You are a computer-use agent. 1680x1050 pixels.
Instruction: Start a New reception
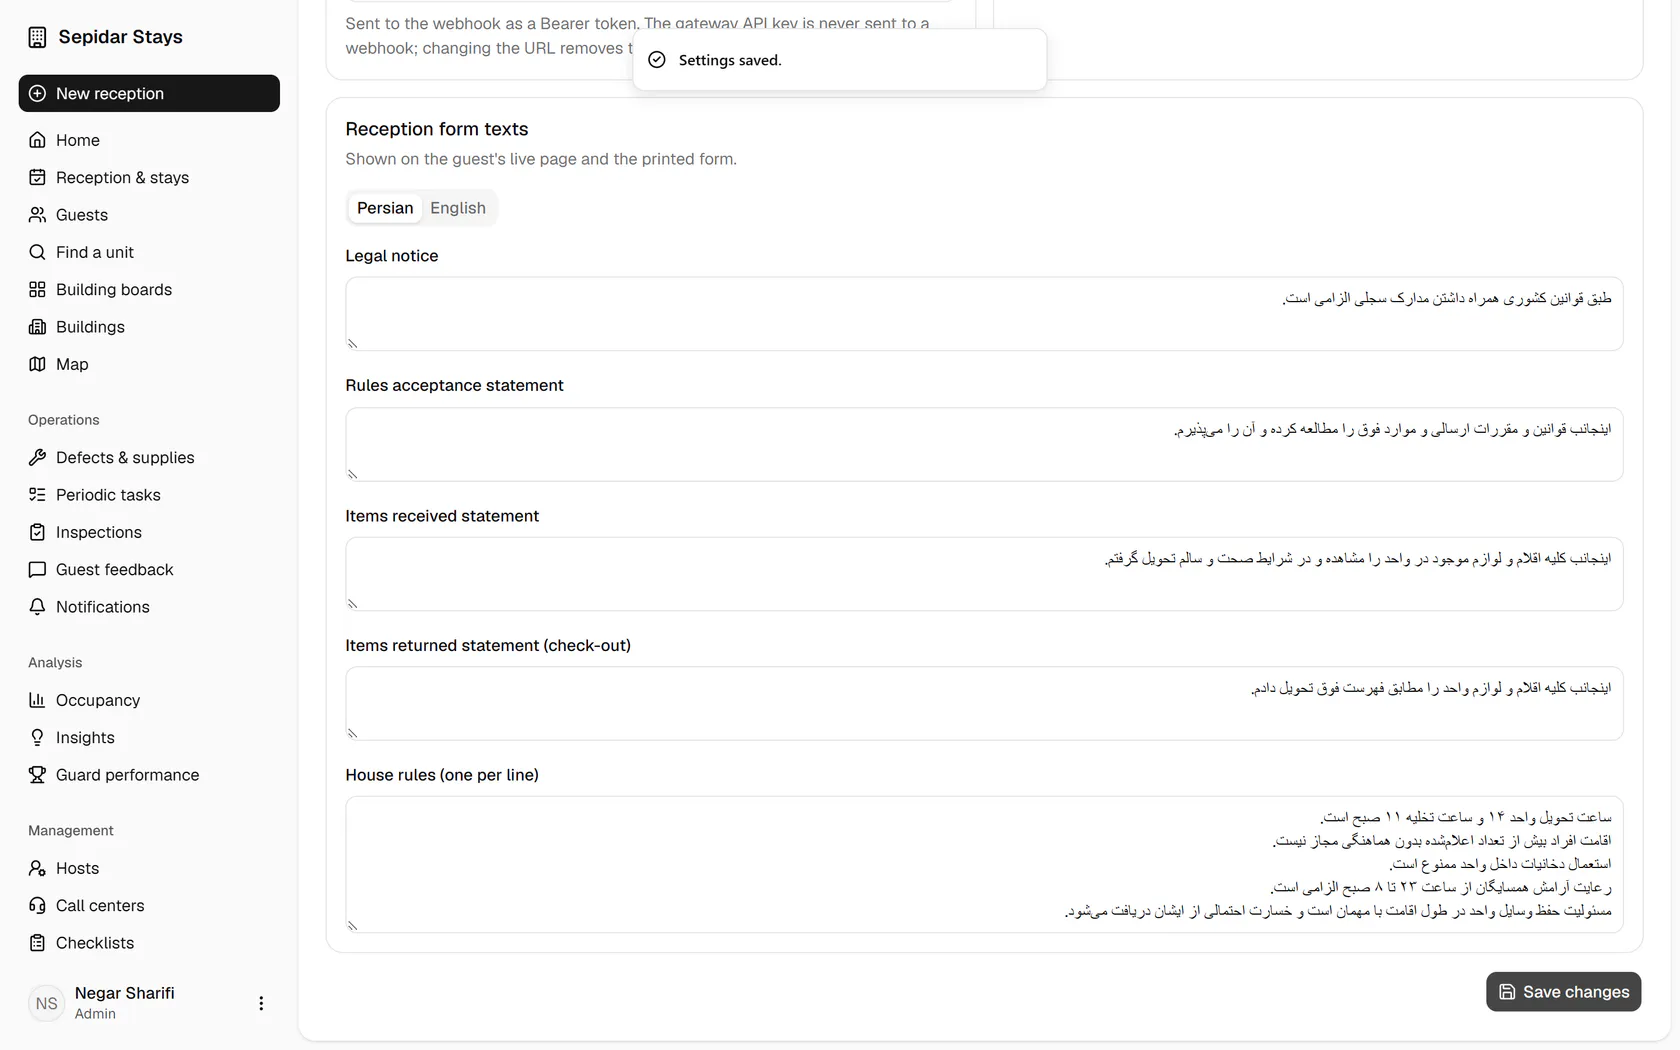[x=149, y=93]
